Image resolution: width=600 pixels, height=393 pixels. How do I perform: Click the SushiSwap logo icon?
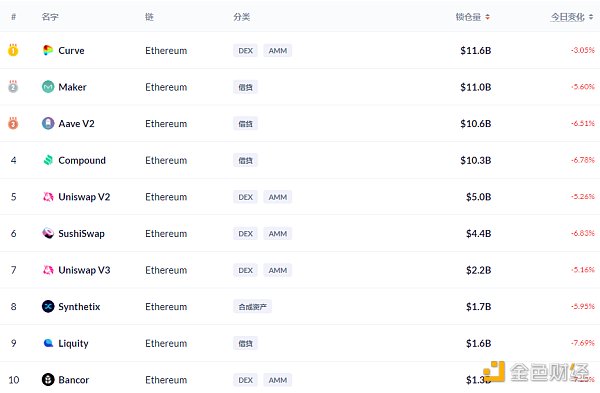click(48, 233)
